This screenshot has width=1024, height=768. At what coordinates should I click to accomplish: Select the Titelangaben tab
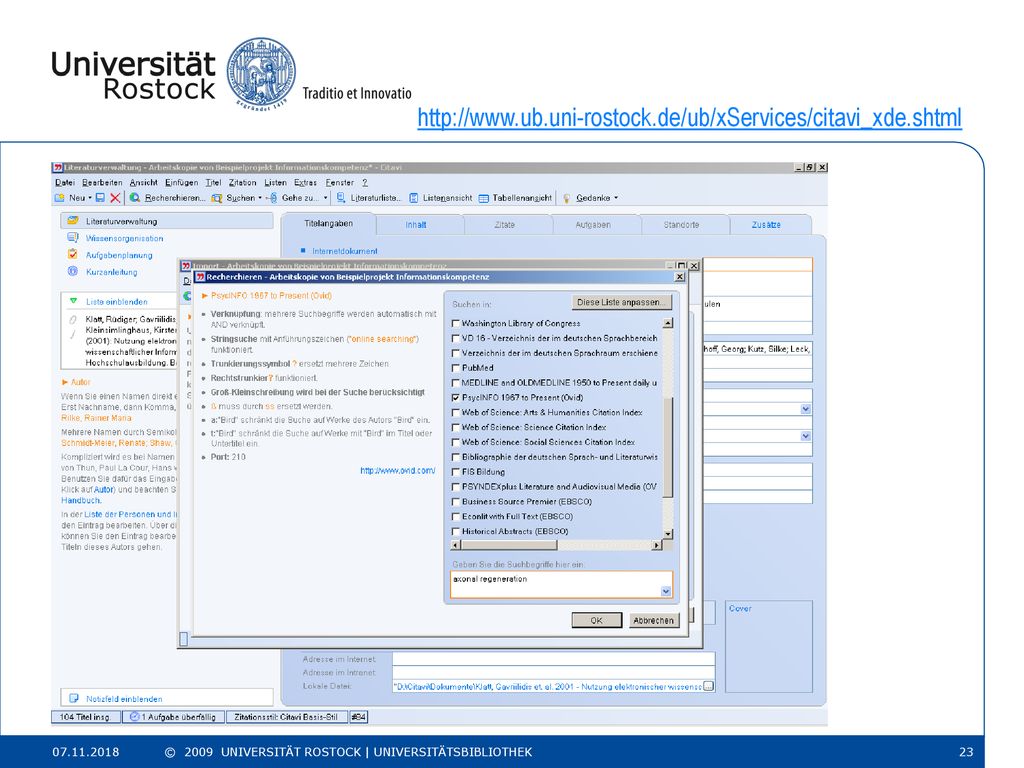click(328, 223)
